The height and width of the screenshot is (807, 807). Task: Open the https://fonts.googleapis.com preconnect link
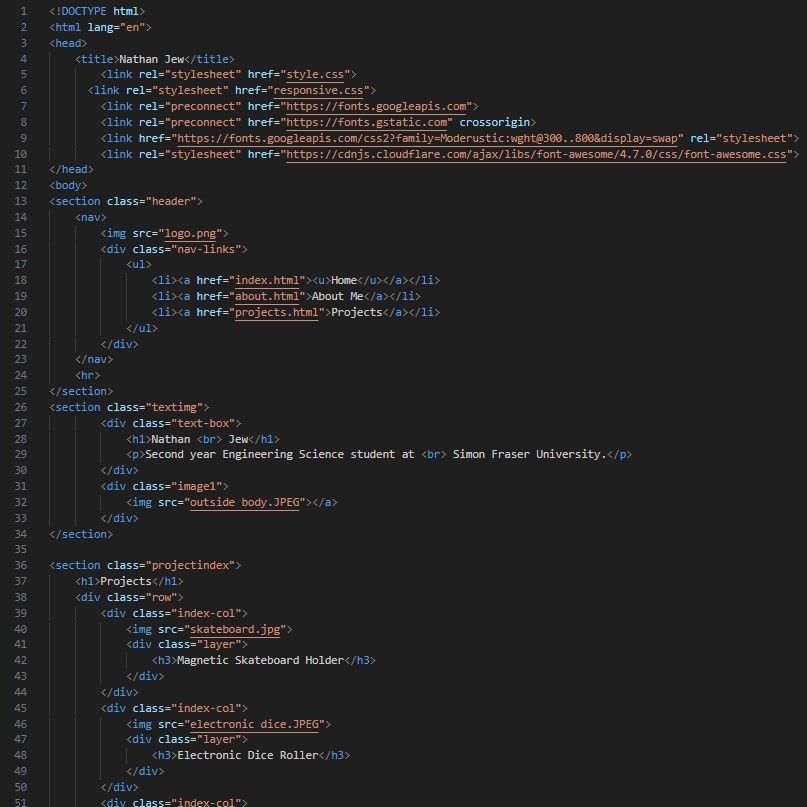point(376,106)
